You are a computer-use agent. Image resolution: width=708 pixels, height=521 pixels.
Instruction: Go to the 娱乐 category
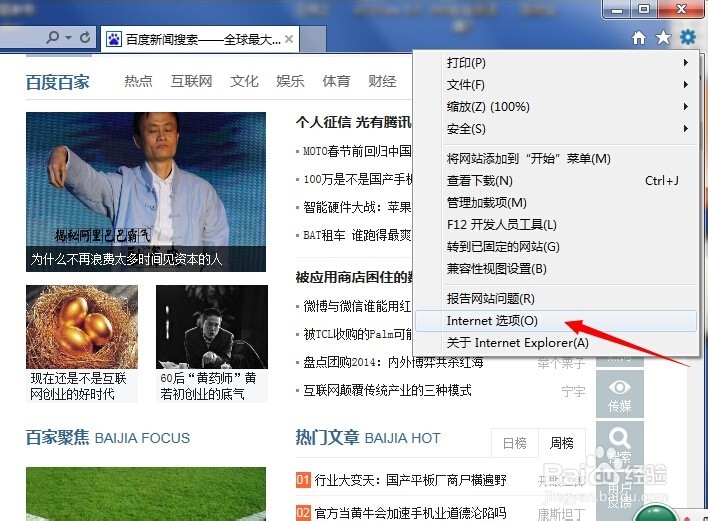290,81
